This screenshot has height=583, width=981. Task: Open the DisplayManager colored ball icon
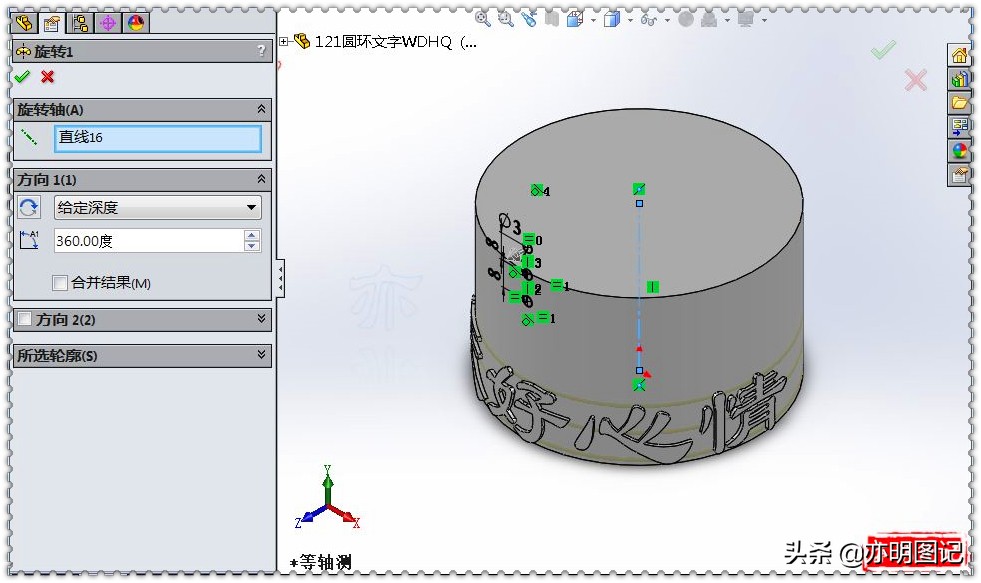pyautogui.click(x=135, y=23)
